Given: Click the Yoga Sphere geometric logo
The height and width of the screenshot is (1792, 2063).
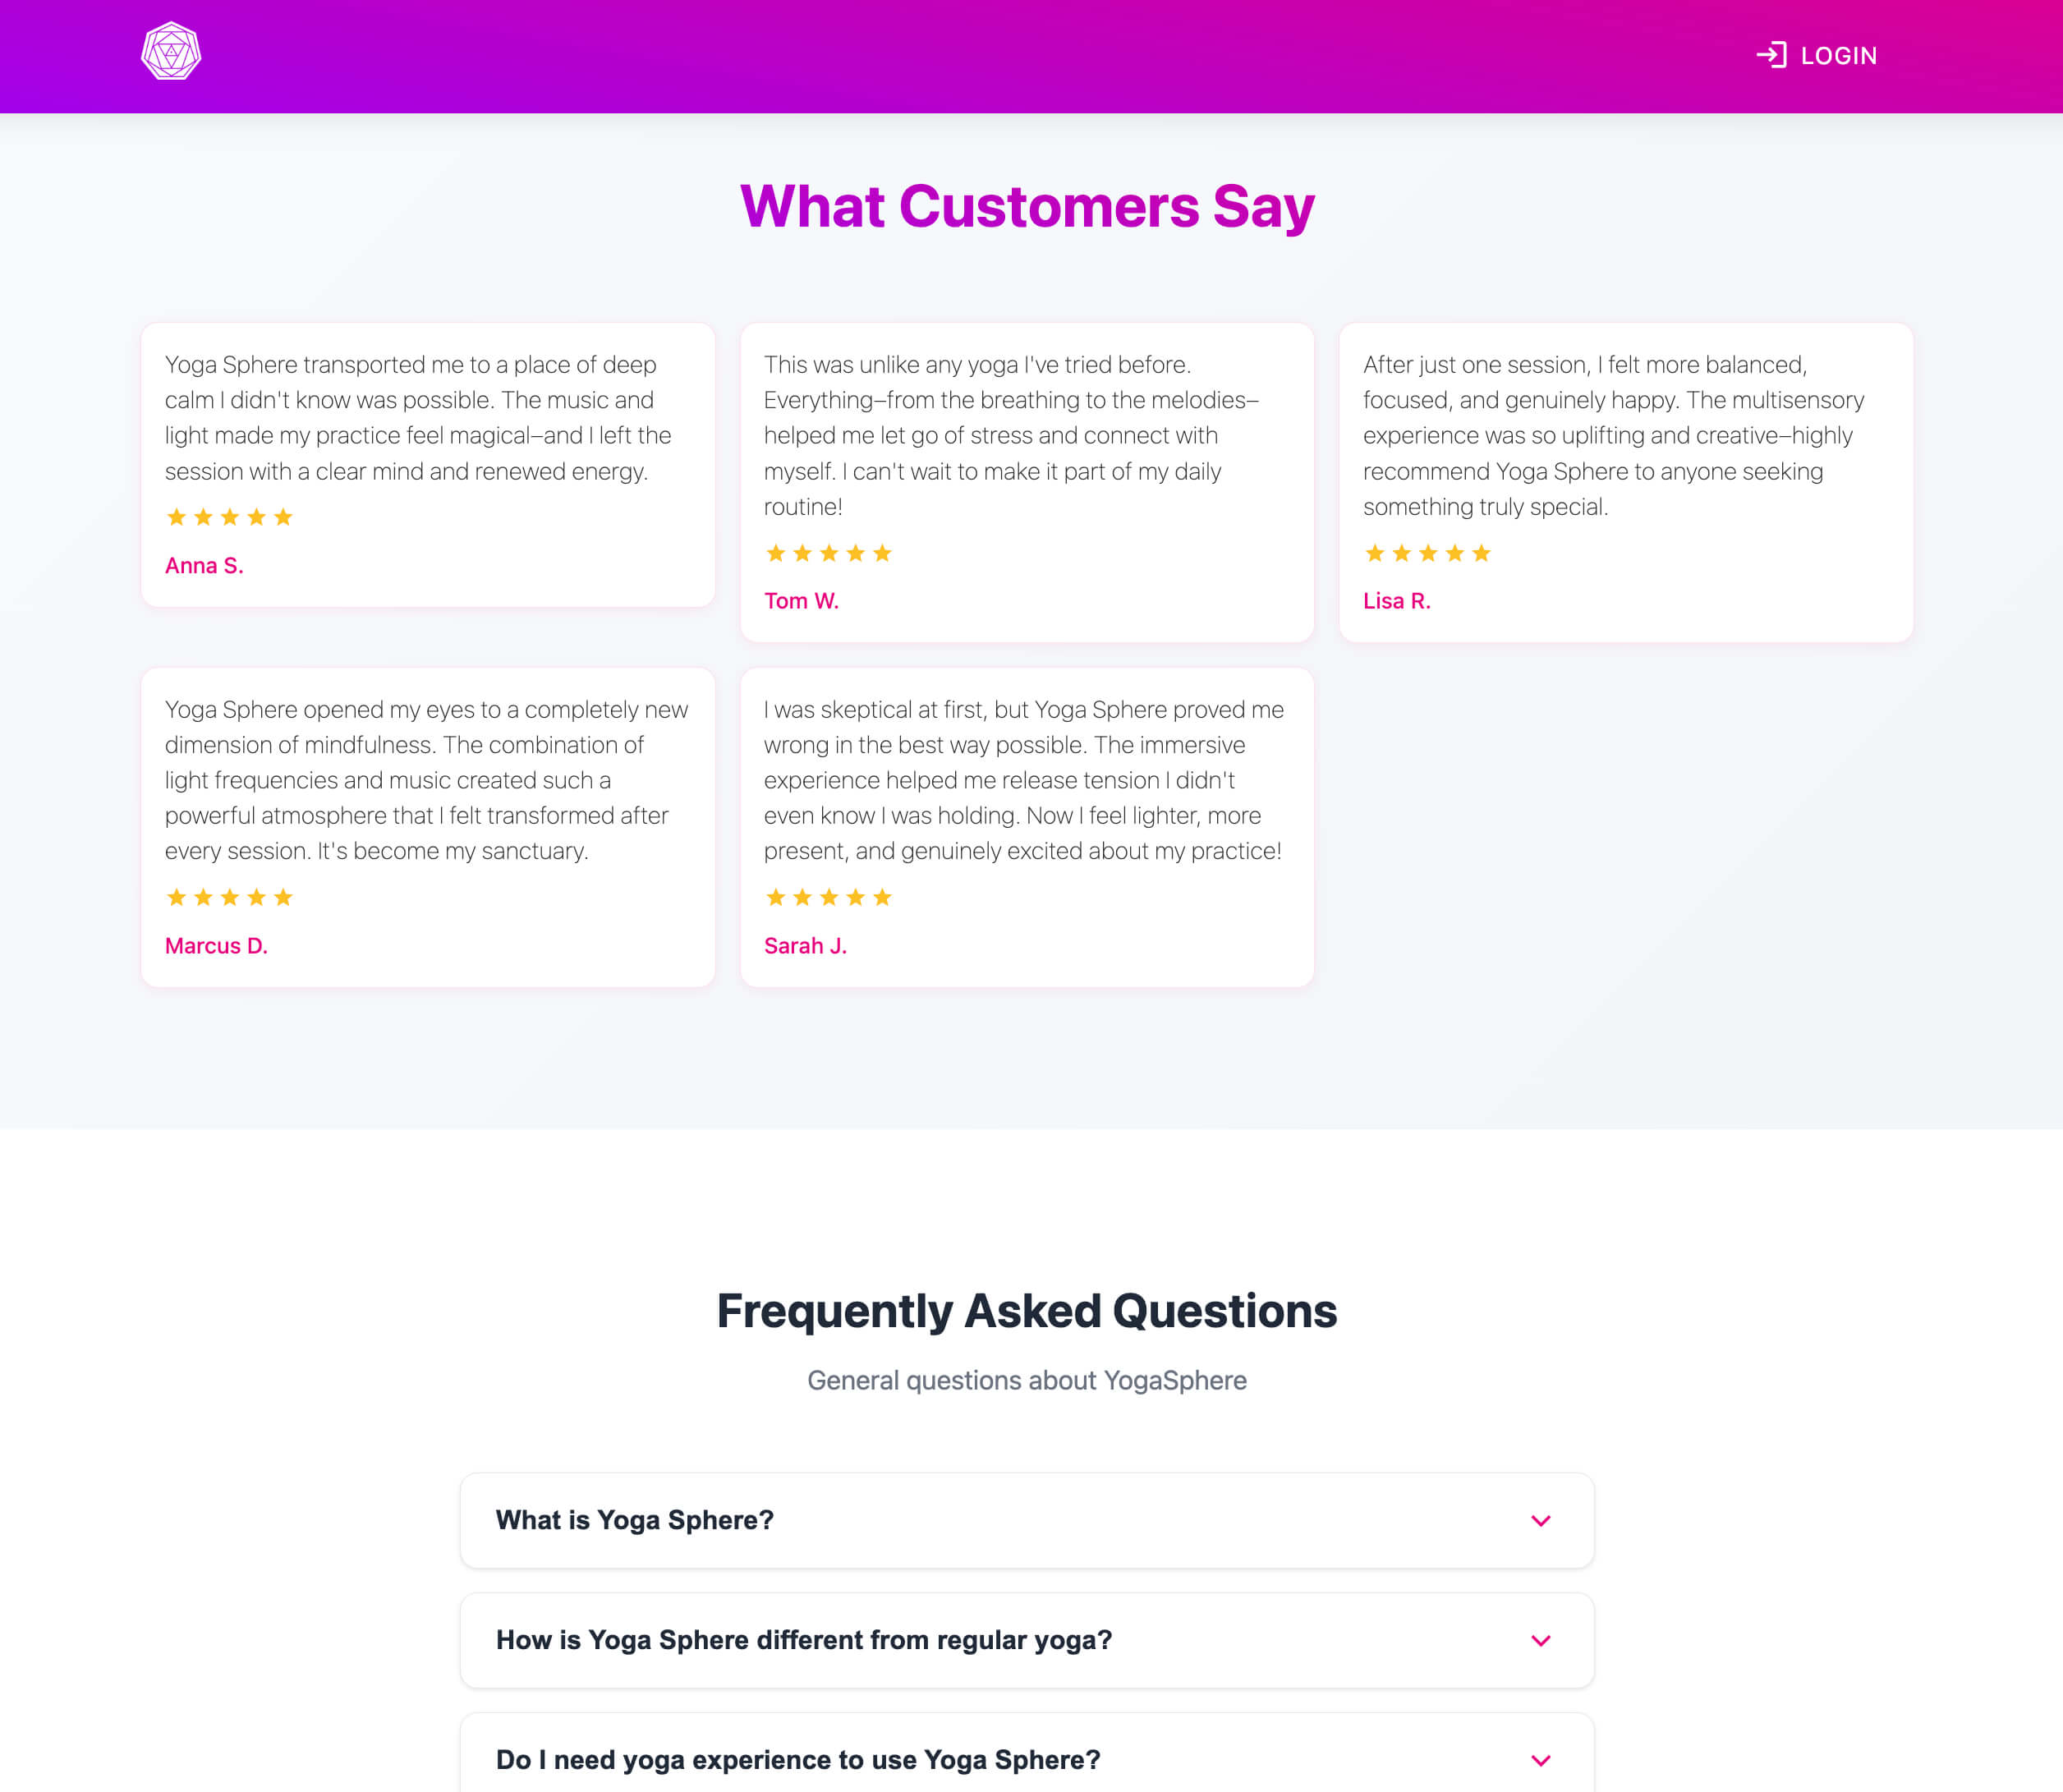Looking at the screenshot, I should coord(171,52).
